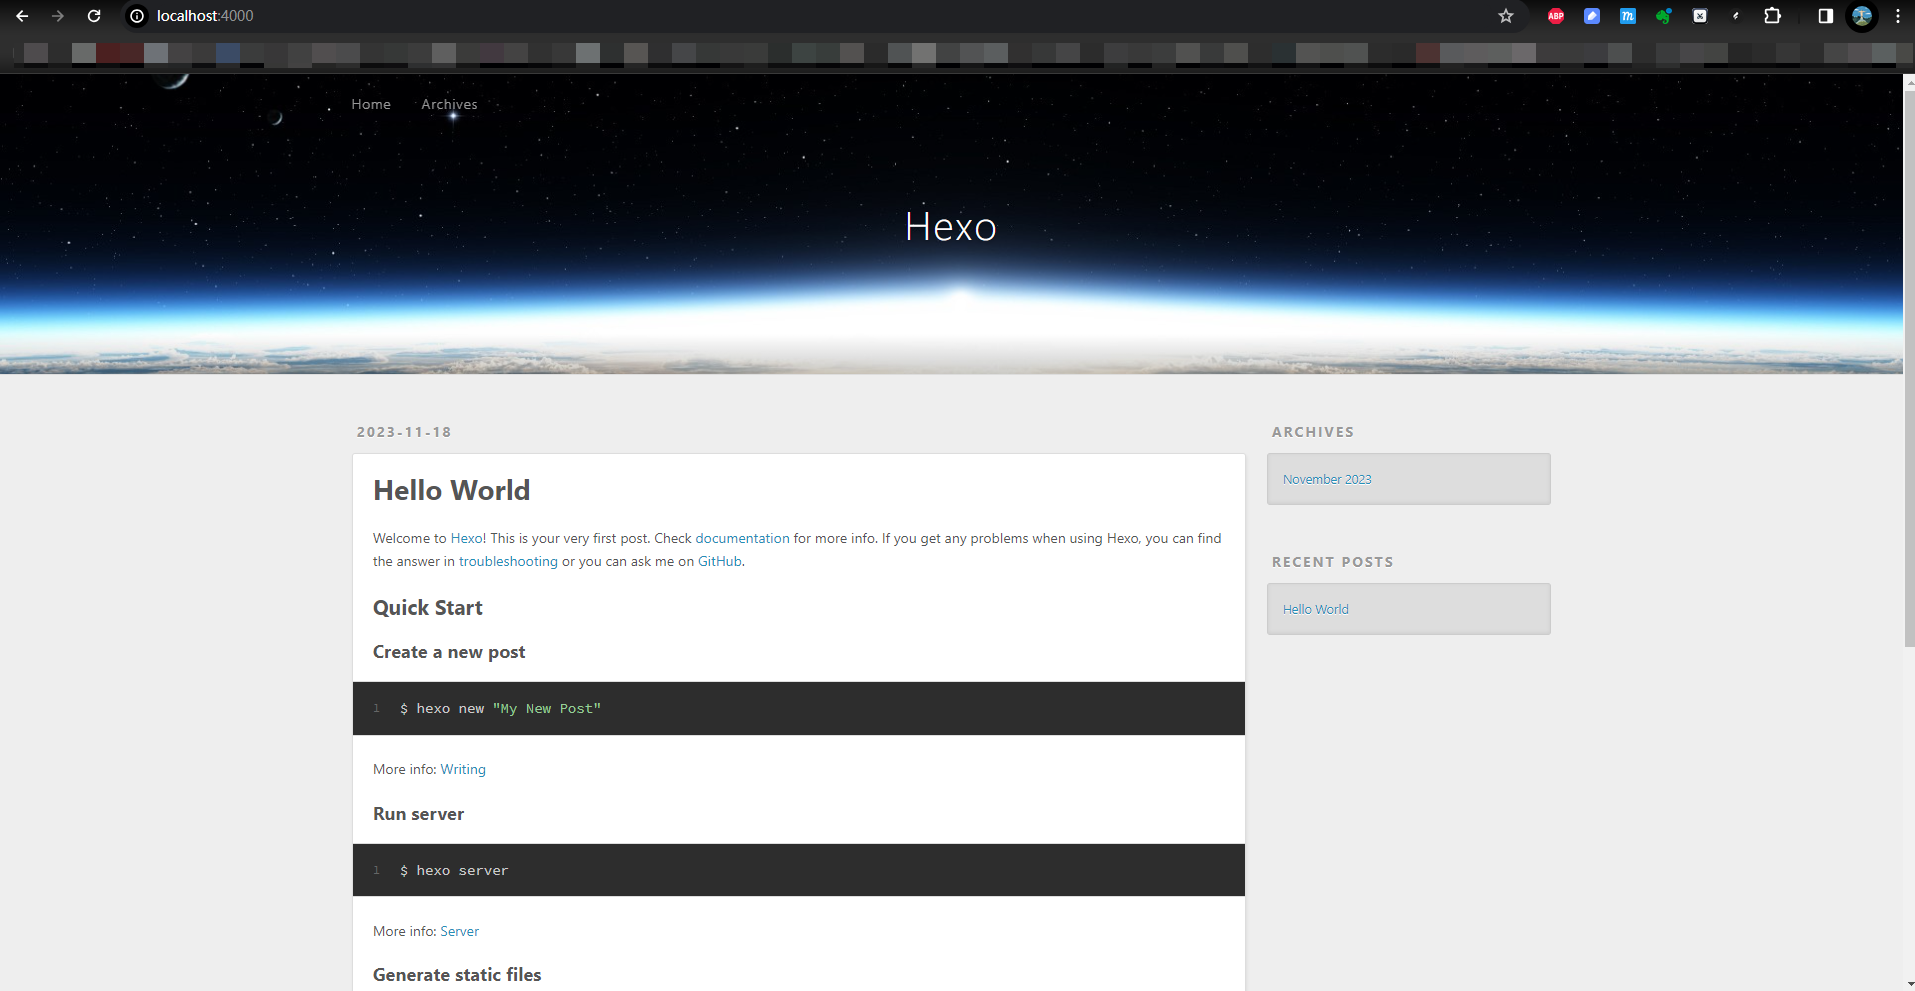Image resolution: width=1915 pixels, height=991 pixels.
Task: Go to the Home nav link
Action: [371, 104]
